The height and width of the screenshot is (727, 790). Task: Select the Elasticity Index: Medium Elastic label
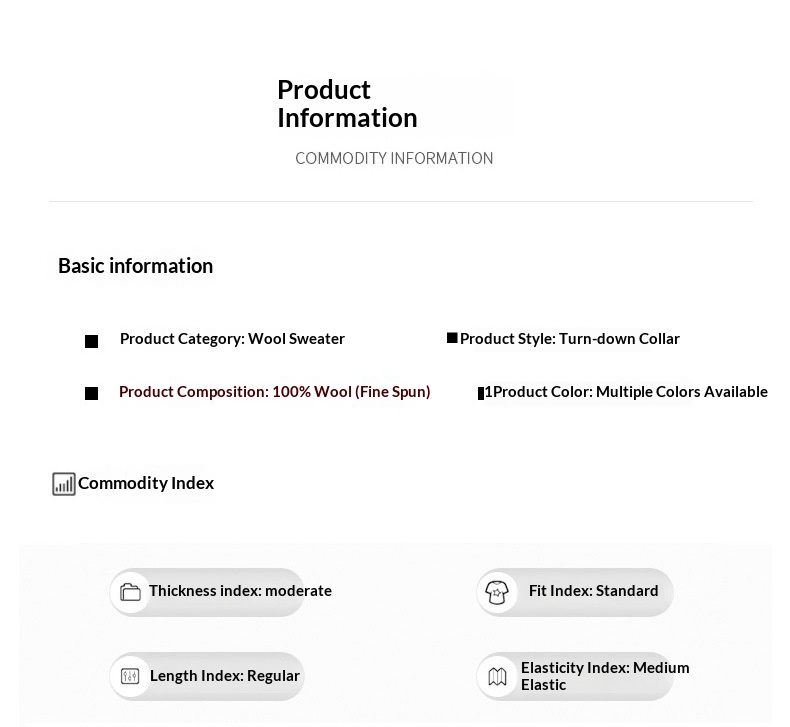(x=604, y=676)
